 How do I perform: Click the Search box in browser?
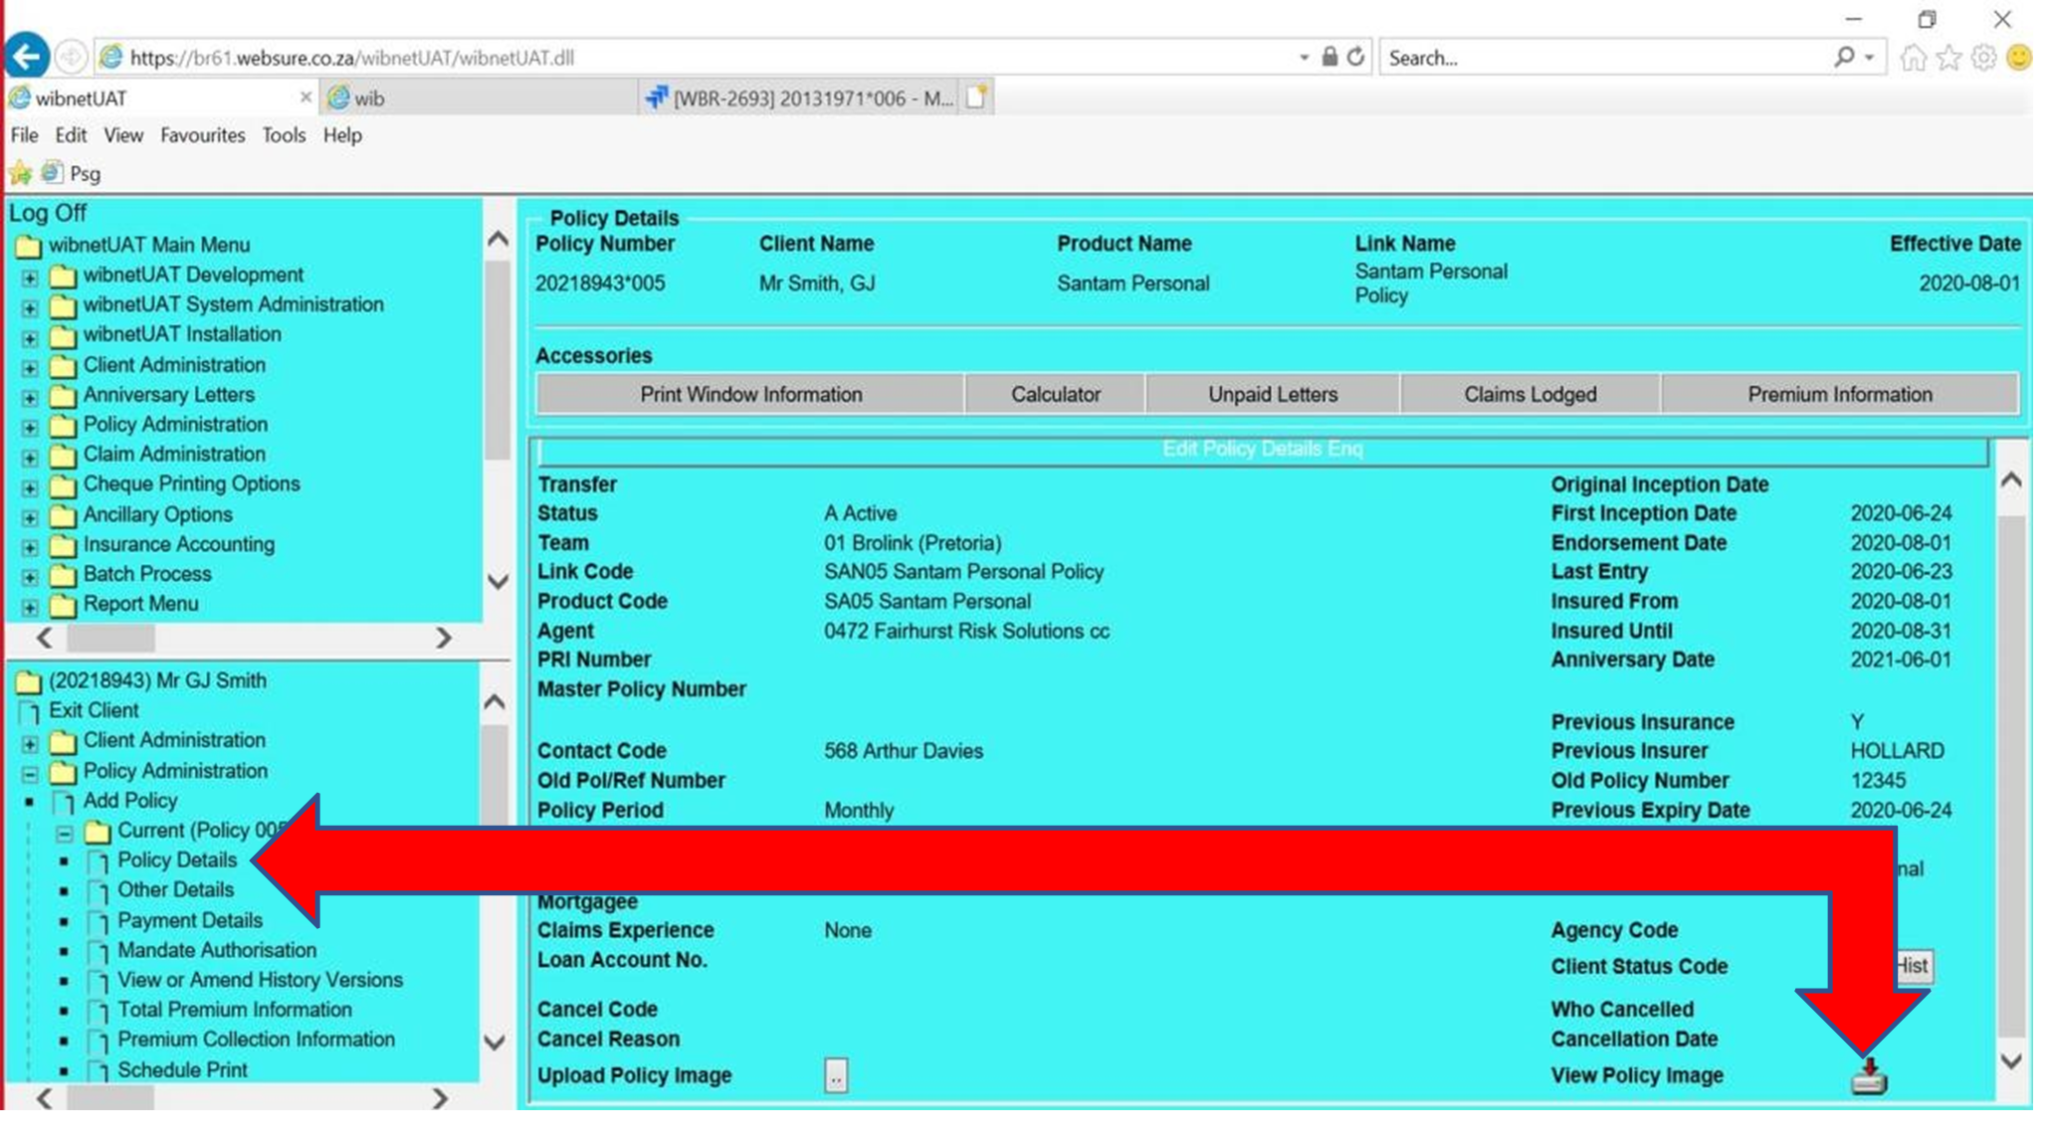[x=1607, y=58]
